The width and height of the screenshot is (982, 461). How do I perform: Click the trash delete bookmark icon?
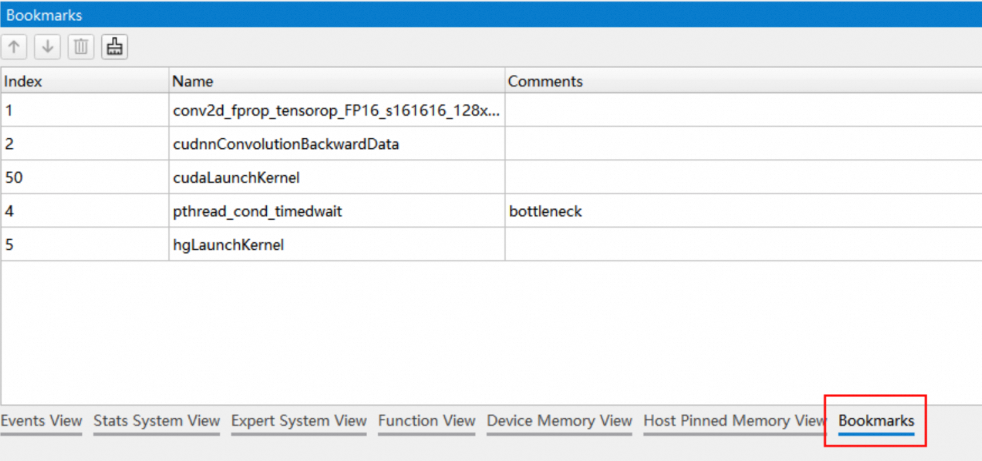click(x=81, y=47)
